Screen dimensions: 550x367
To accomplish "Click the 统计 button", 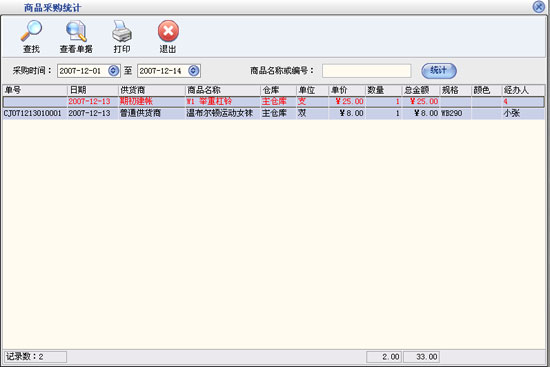I will click(438, 71).
